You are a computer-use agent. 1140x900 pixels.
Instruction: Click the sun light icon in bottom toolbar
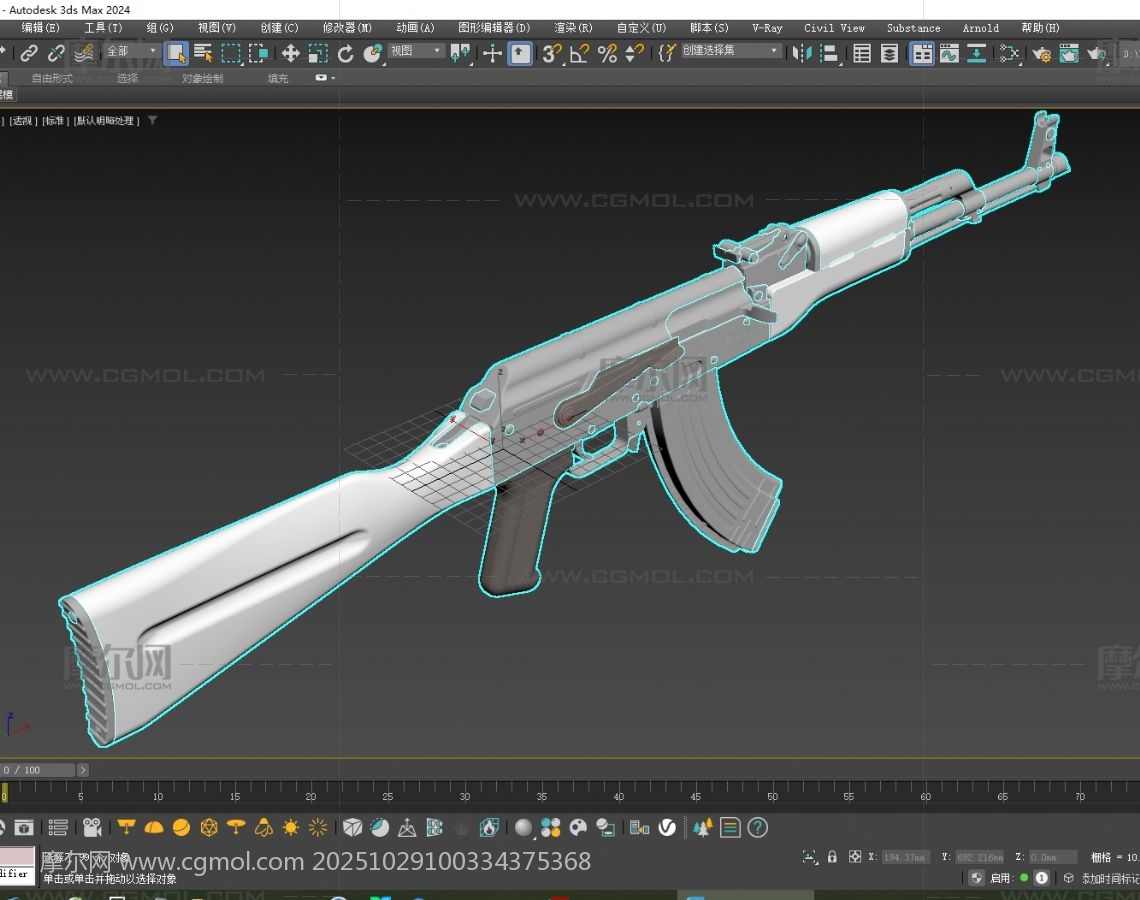291,828
